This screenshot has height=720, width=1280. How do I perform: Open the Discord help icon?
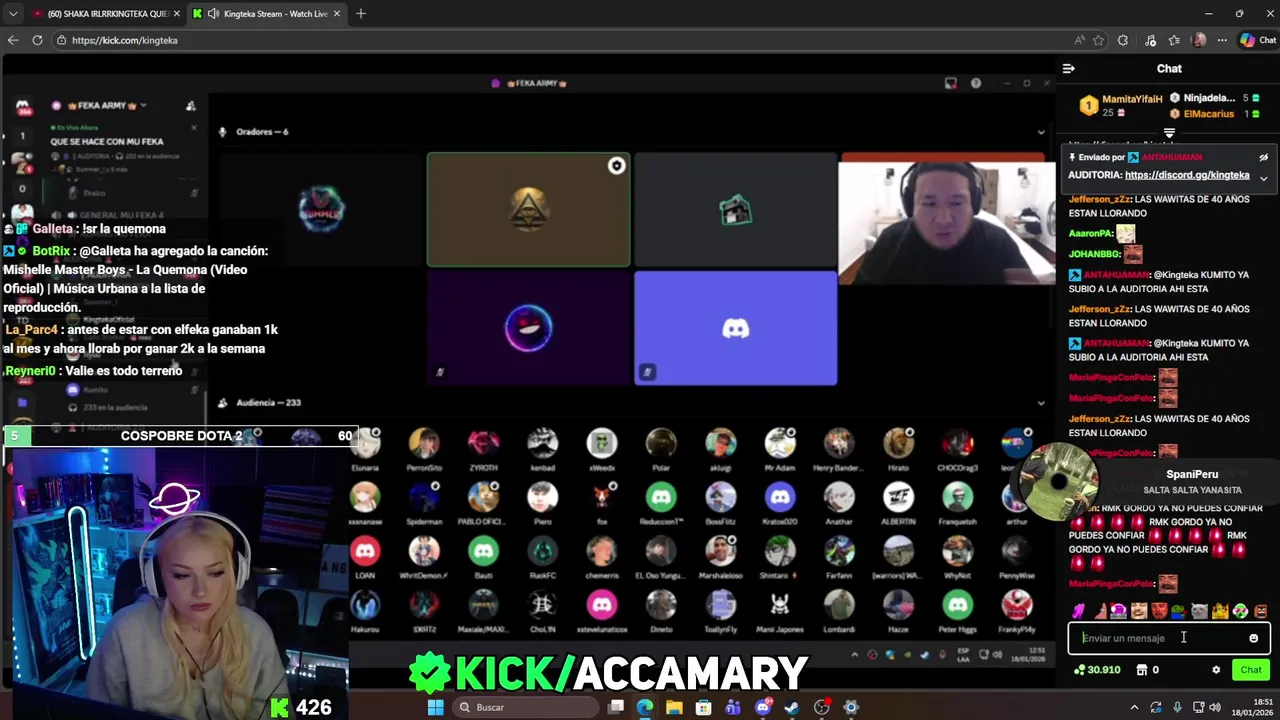coord(976,83)
